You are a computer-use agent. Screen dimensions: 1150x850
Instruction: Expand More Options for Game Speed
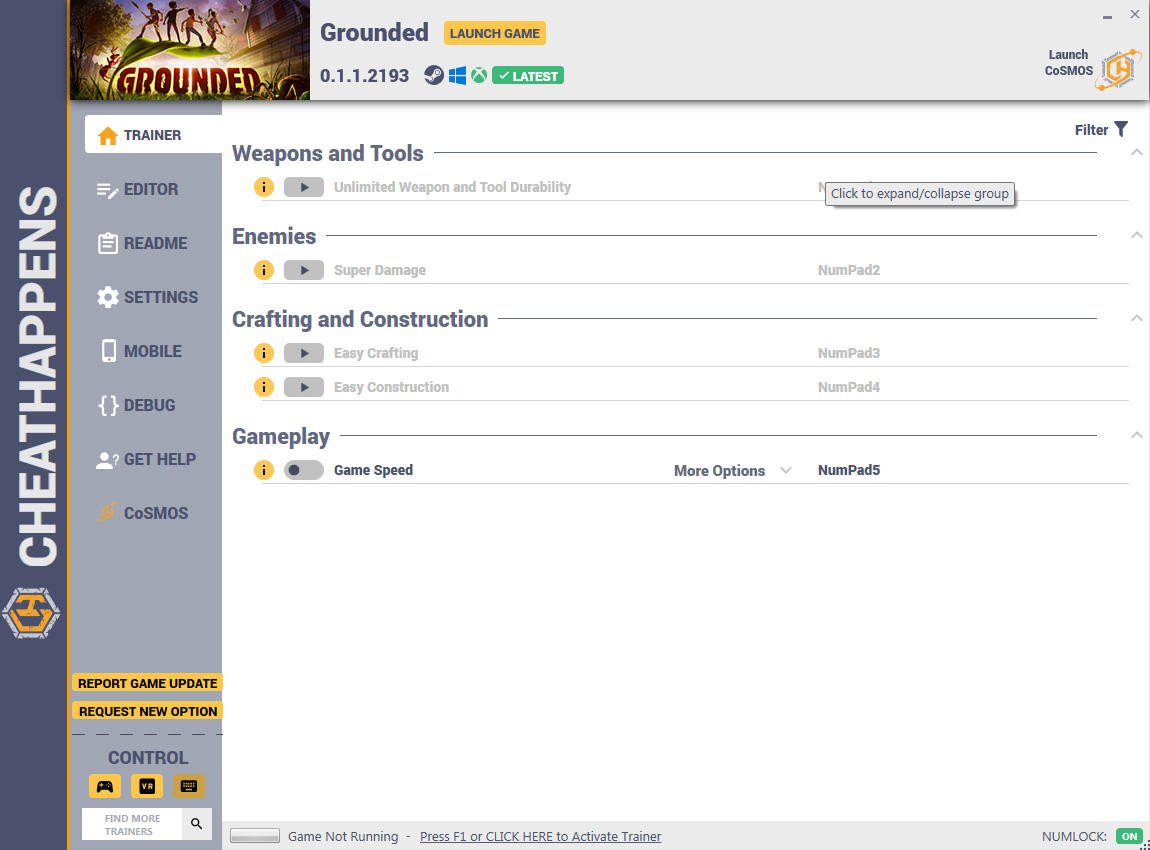[x=733, y=471]
